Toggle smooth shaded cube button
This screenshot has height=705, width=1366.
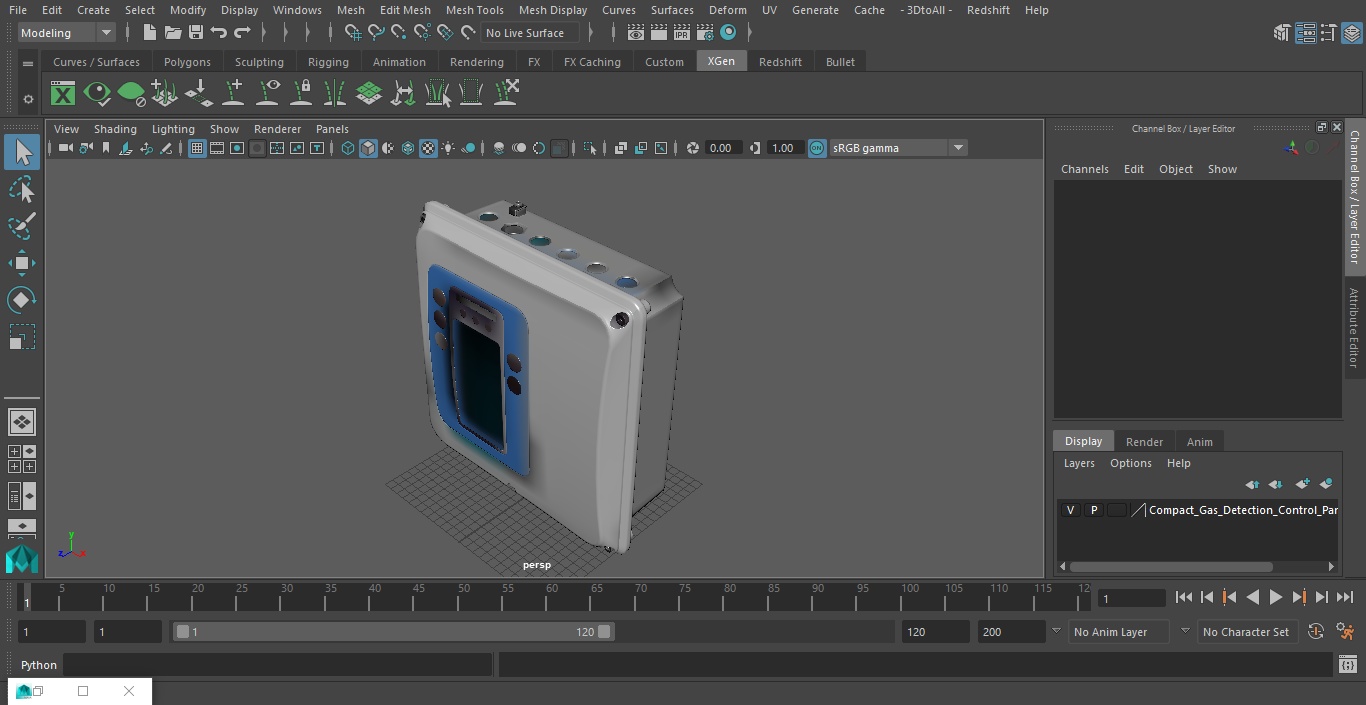(x=368, y=148)
